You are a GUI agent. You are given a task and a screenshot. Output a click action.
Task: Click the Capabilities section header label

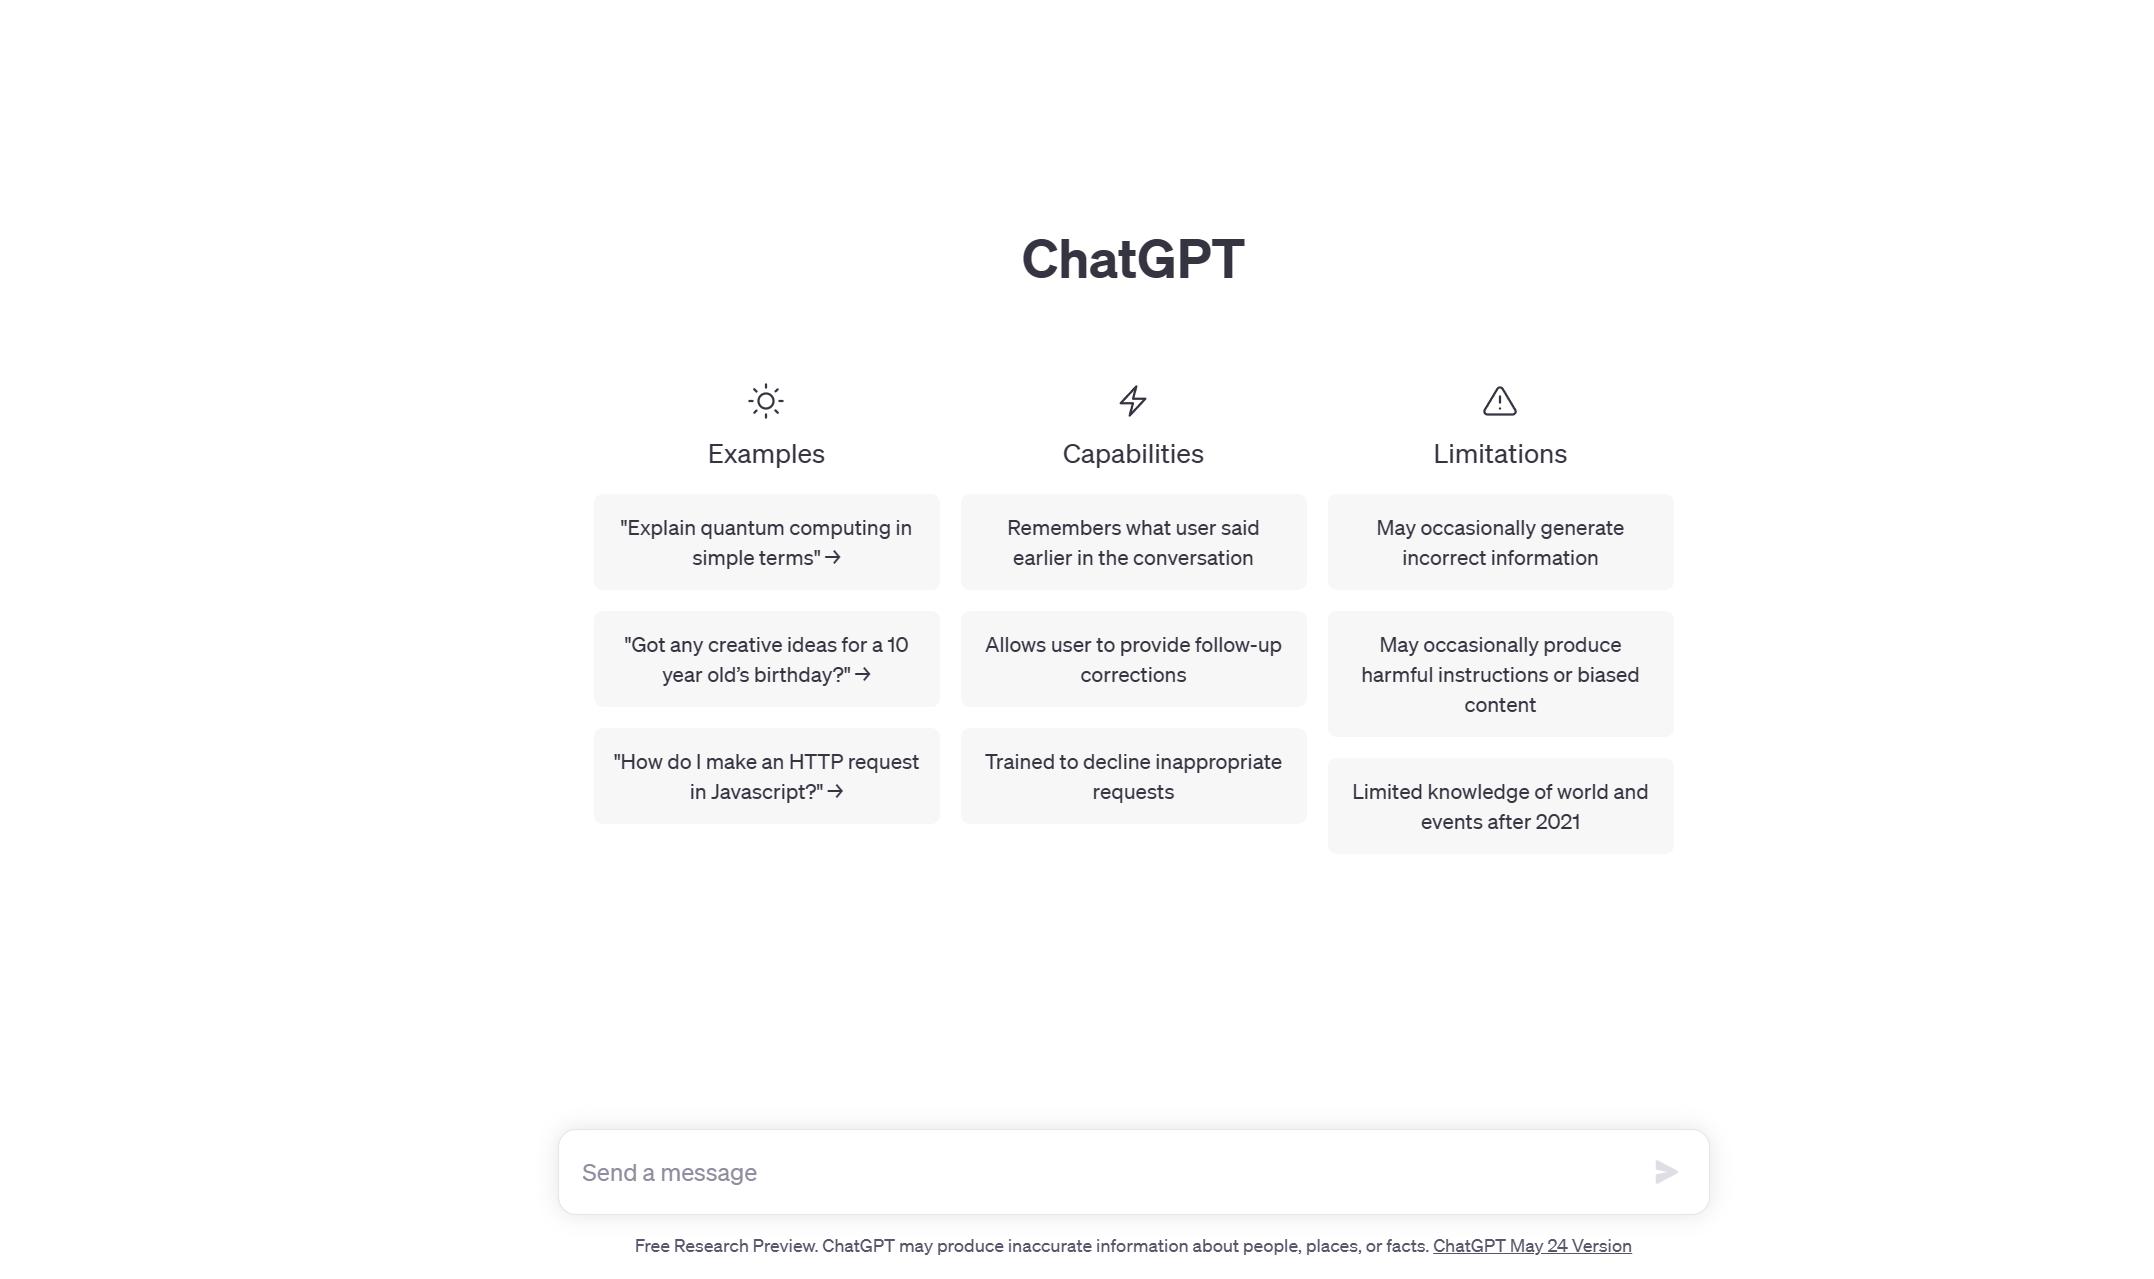tap(1133, 454)
